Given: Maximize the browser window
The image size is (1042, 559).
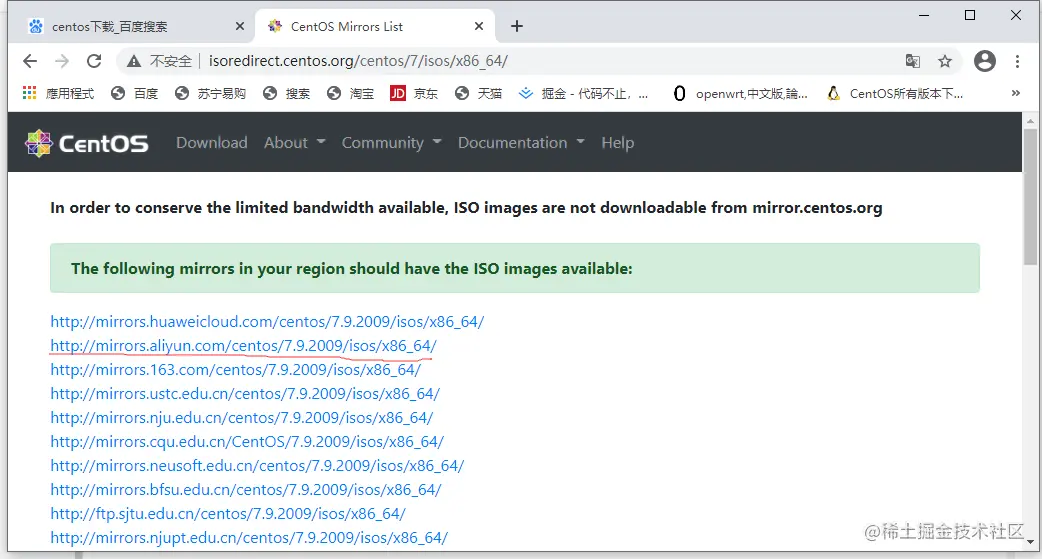Looking at the screenshot, I should pyautogui.click(x=970, y=15).
